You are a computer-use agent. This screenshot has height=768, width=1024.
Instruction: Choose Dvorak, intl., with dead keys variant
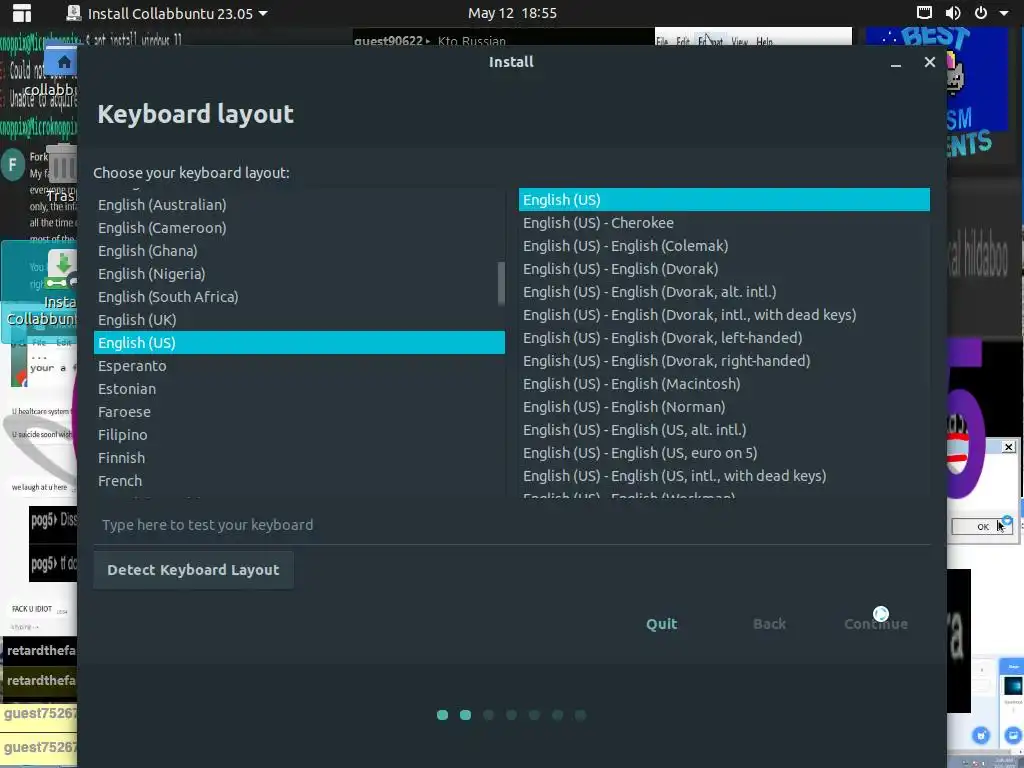[x=724, y=315]
